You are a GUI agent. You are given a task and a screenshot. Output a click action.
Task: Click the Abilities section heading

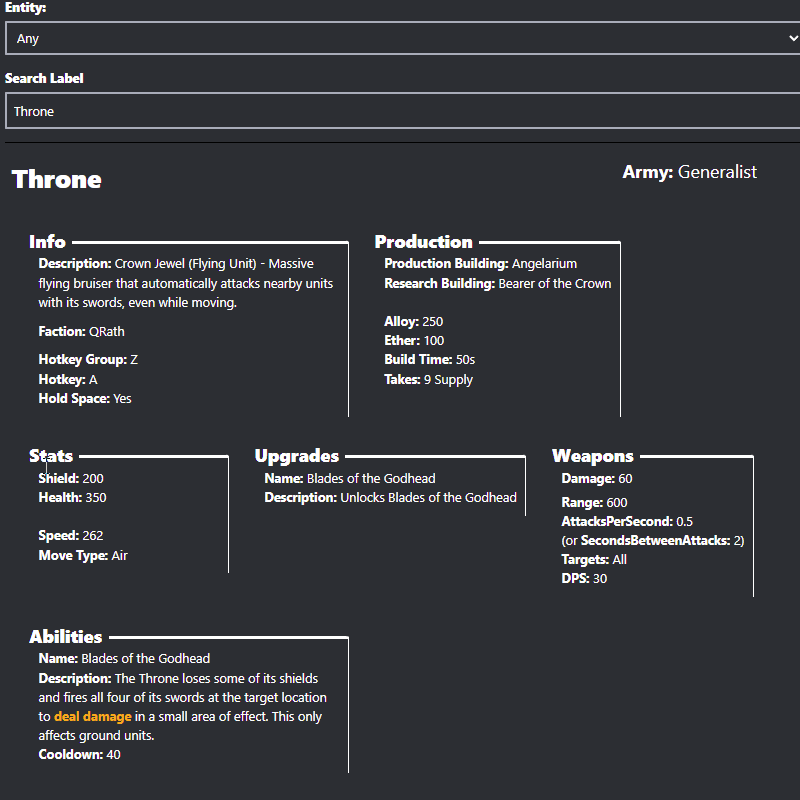click(x=66, y=637)
